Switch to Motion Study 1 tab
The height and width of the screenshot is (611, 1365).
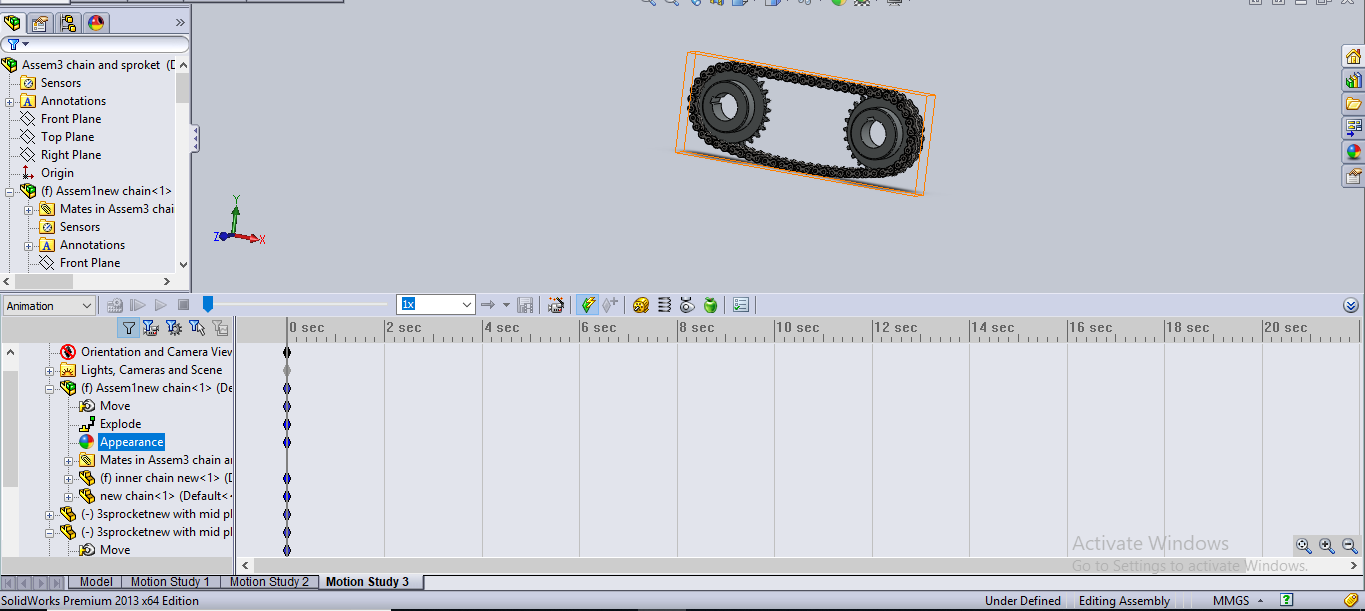pyautogui.click(x=170, y=582)
